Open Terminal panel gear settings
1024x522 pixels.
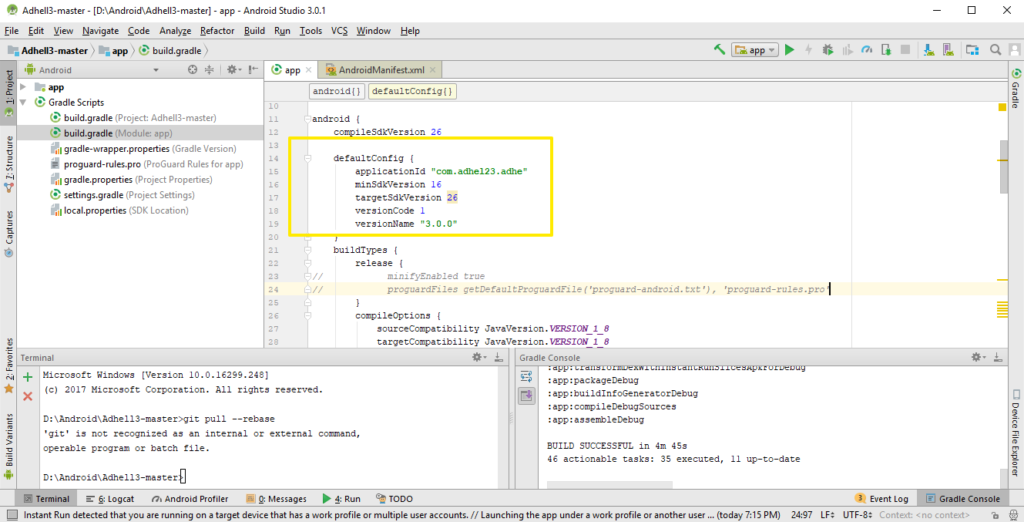[479, 357]
